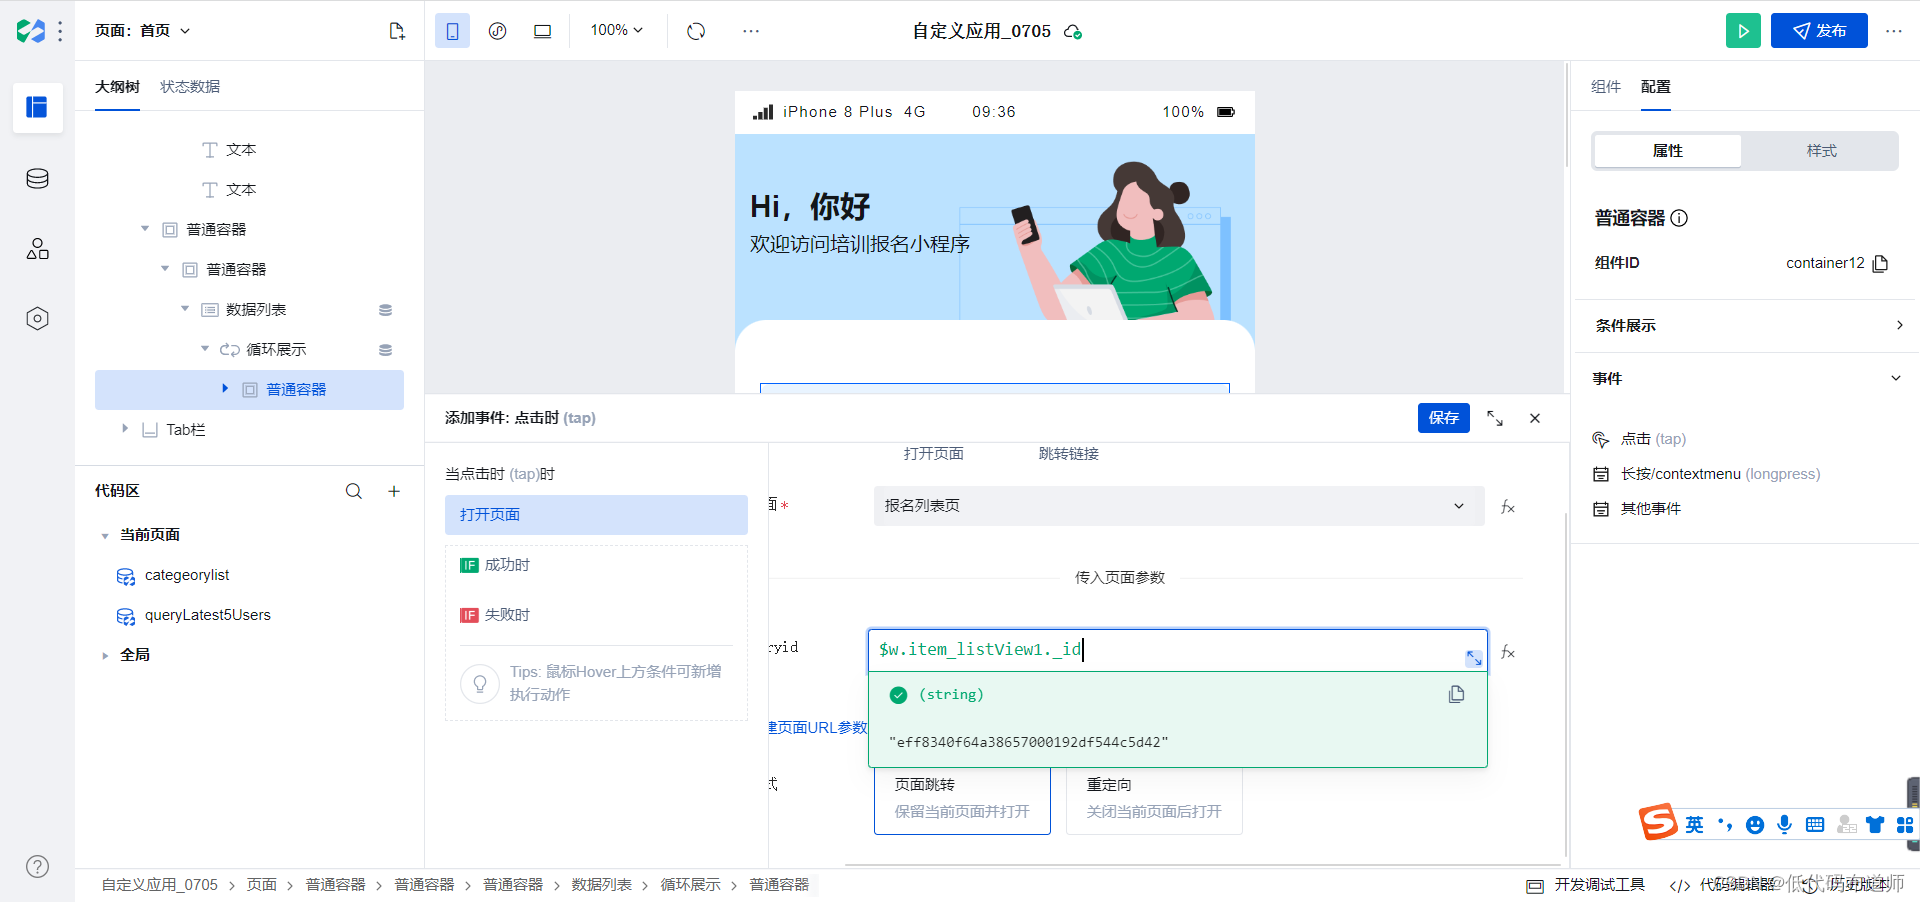
Task: Collapse the 当前页面 code section
Action: click(105, 536)
